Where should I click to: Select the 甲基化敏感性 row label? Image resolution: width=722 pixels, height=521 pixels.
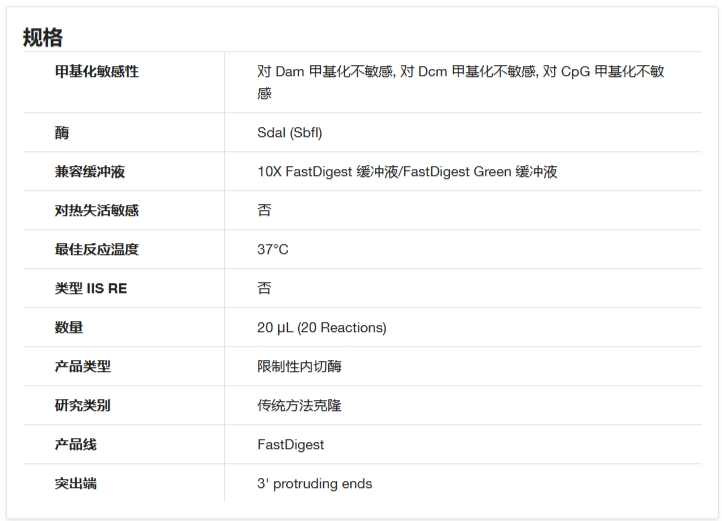97,71
